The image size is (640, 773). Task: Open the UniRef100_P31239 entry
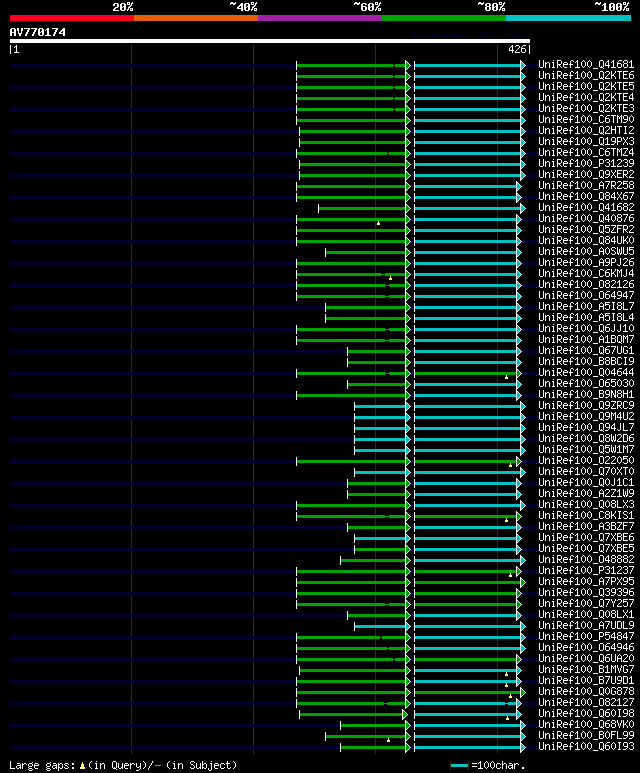[x=586, y=164]
